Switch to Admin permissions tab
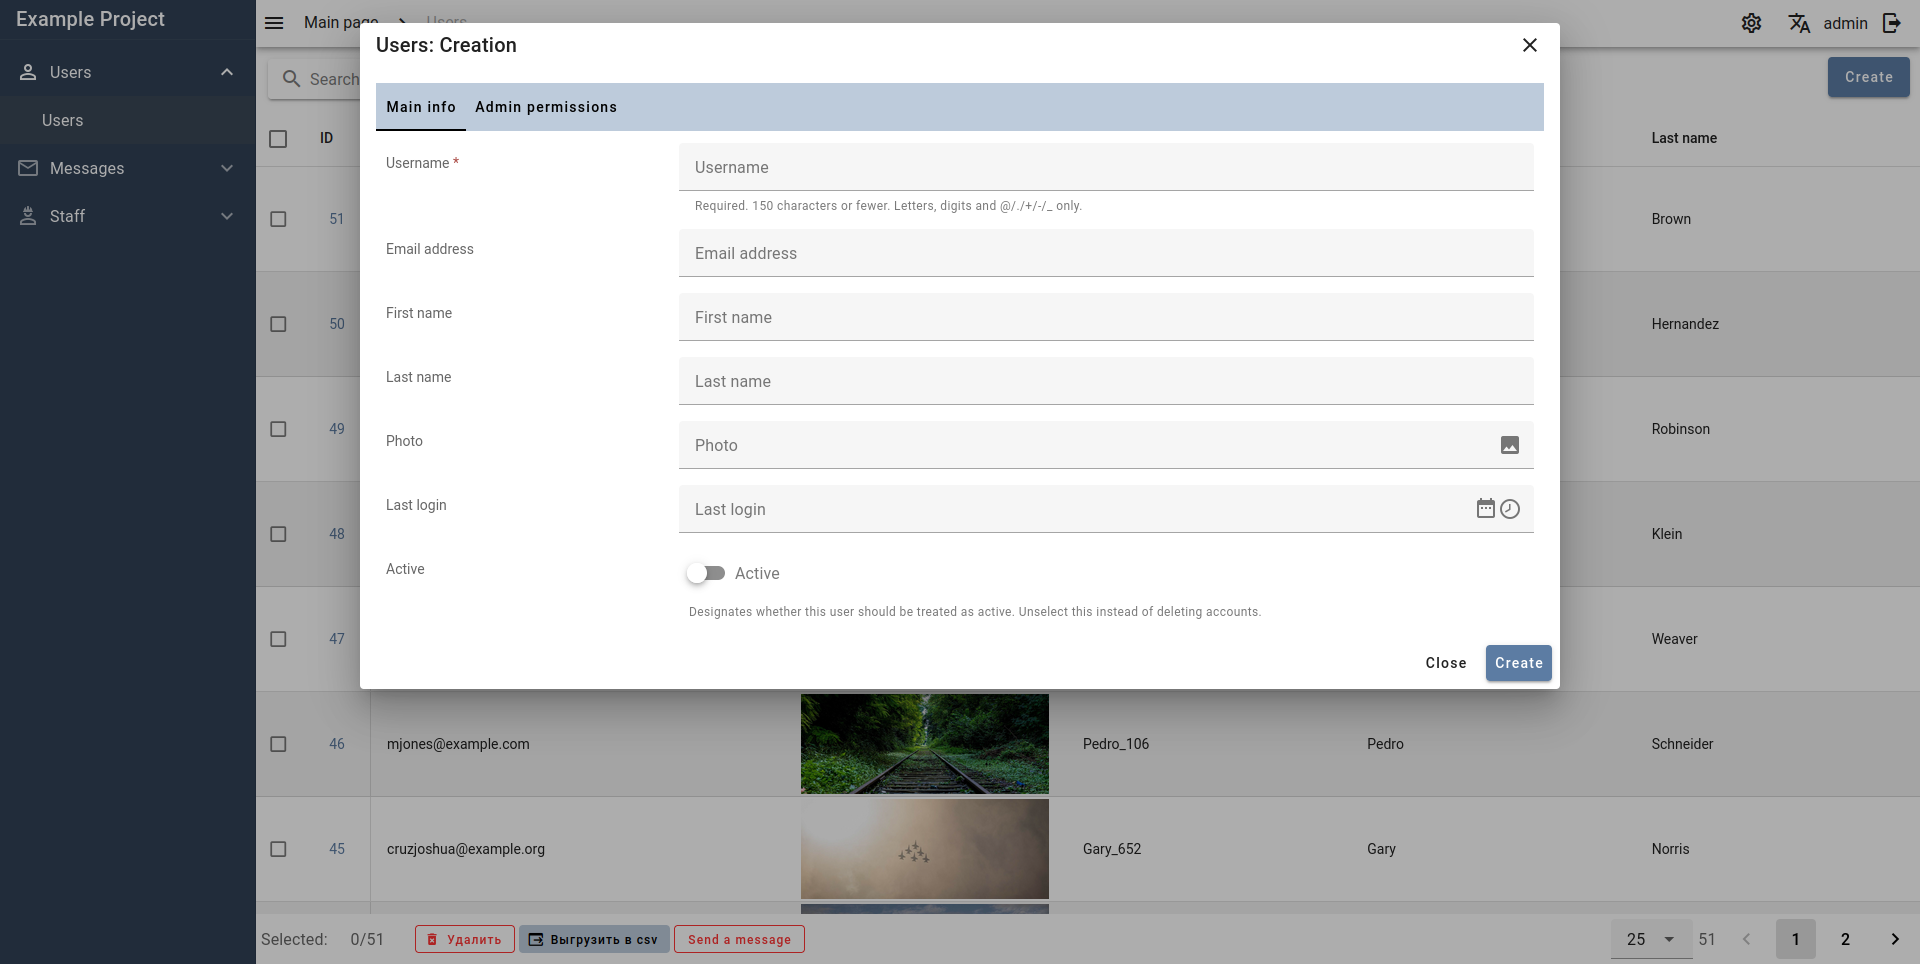Image resolution: width=1920 pixels, height=964 pixels. 546,107
